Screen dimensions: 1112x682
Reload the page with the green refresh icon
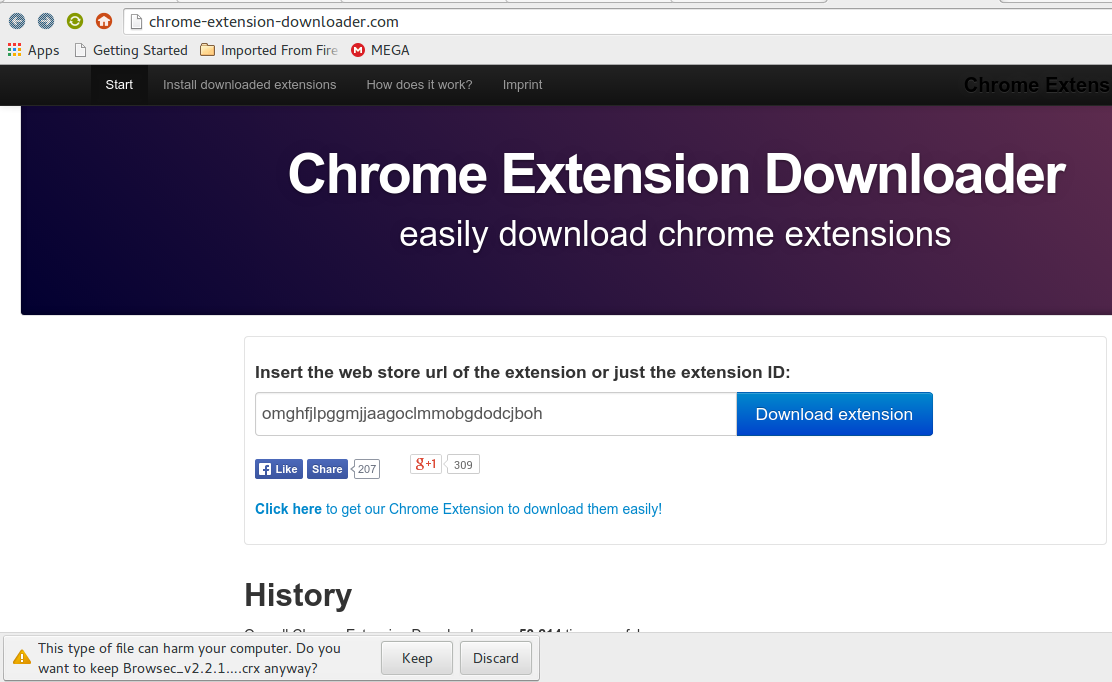75,21
